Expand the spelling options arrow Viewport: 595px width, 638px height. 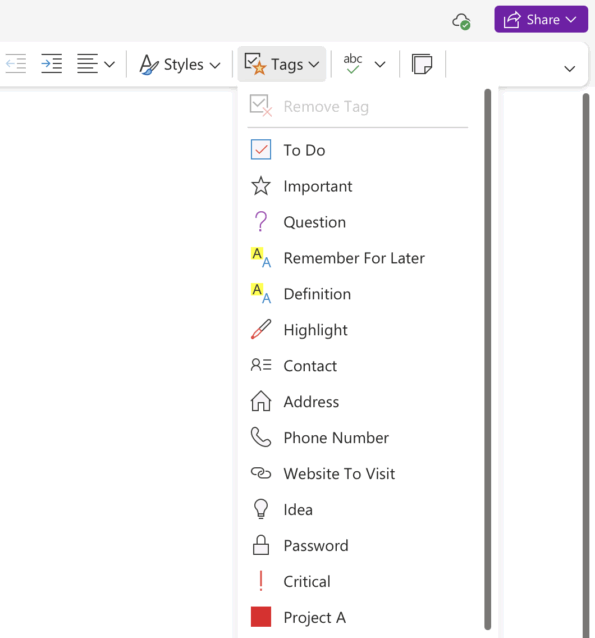tap(380, 64)
